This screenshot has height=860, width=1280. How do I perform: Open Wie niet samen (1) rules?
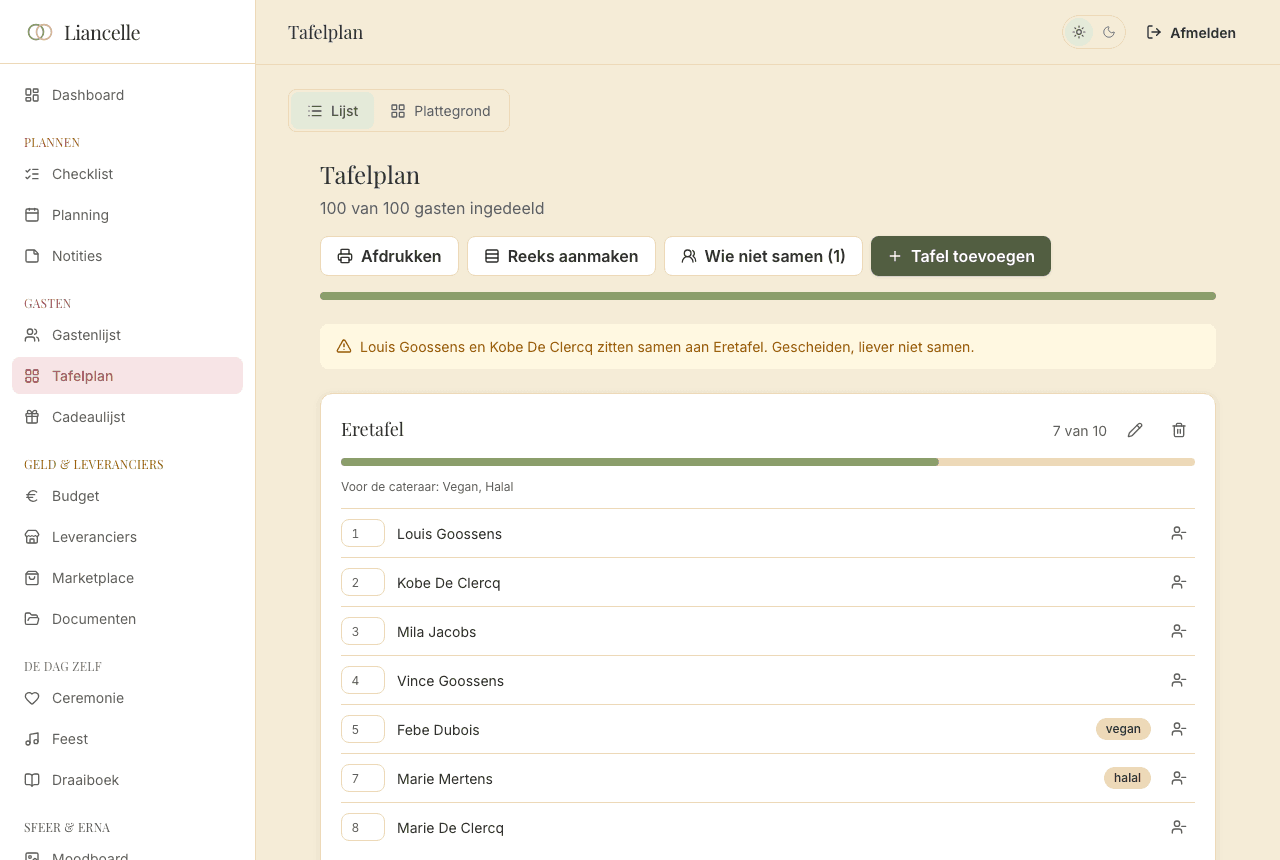point(763,256)
